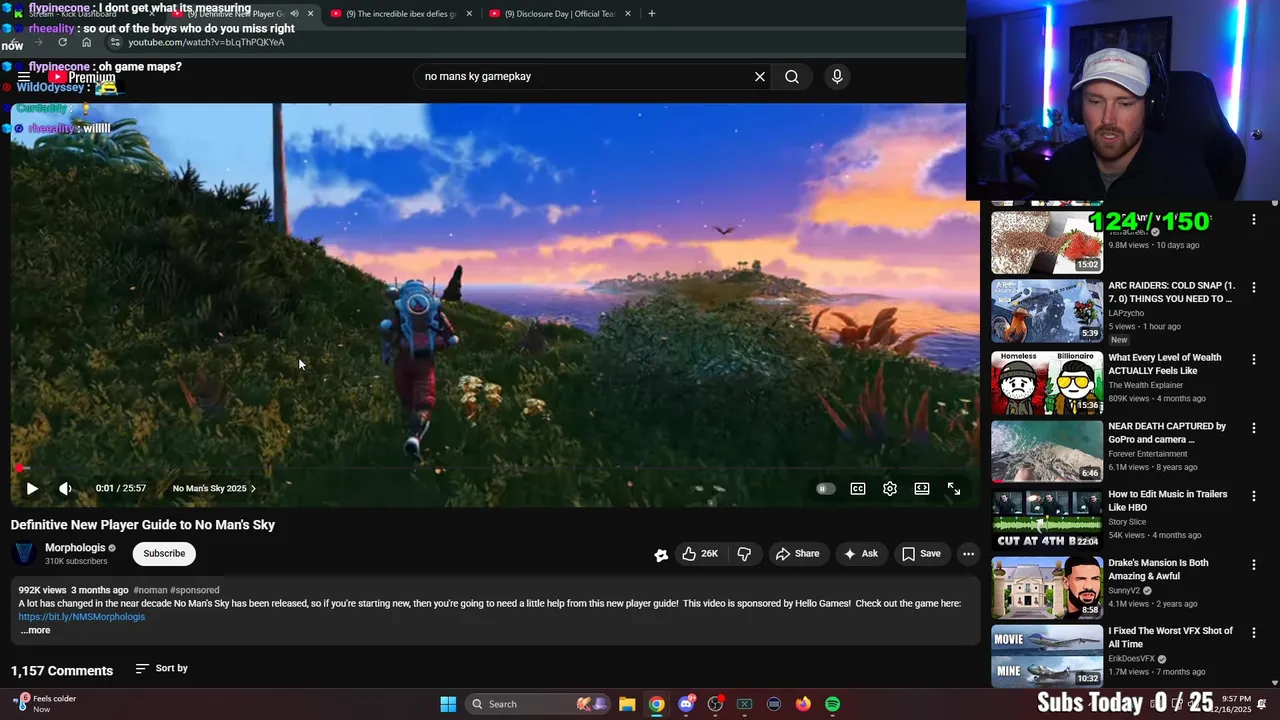Image resolution: width=1280 pixels, height=720 pixels.
Task: Clear the search box with X
Action: tap(760, 77)
